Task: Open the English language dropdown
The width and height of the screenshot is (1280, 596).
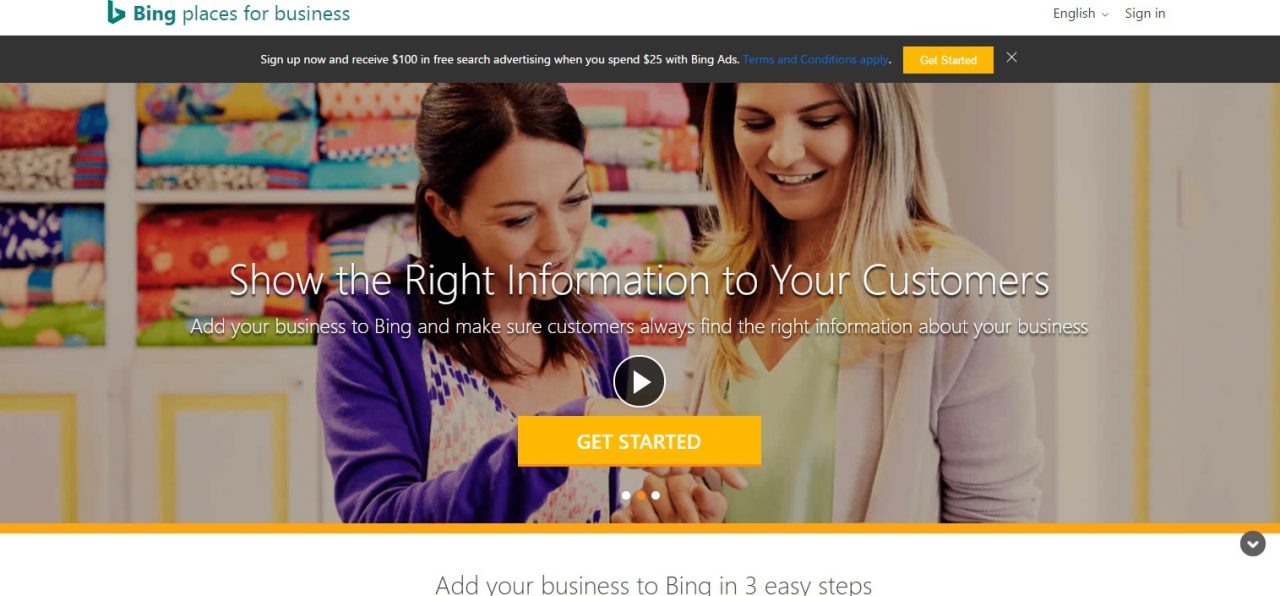Action: tap(1081, 13)
